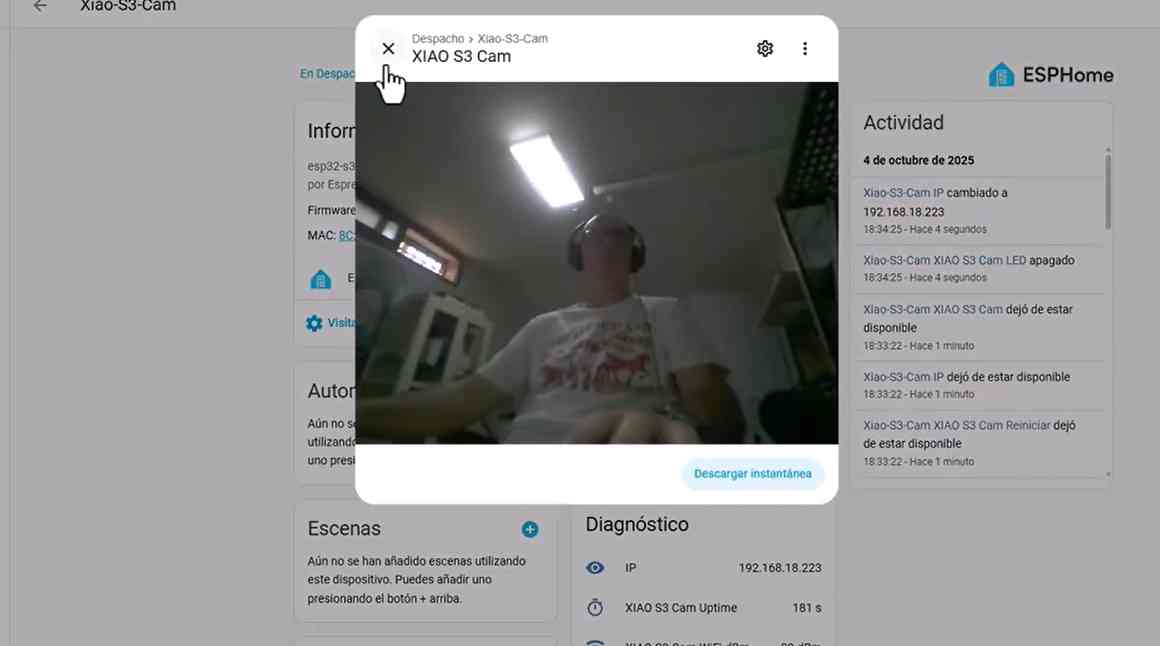
Task: Click the gear icon next to Visita
Action: point(314,323)
